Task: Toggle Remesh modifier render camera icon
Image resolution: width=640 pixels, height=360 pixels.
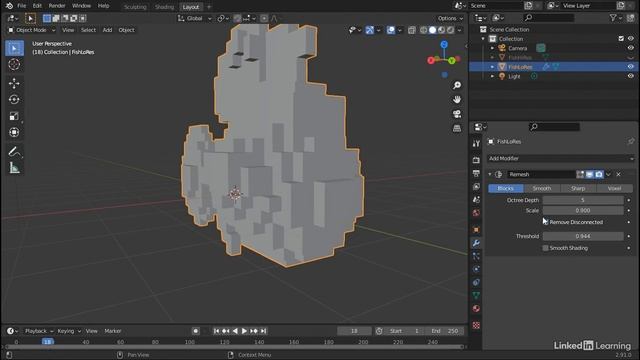Action: pyautogui.click(x=599, y=174)
